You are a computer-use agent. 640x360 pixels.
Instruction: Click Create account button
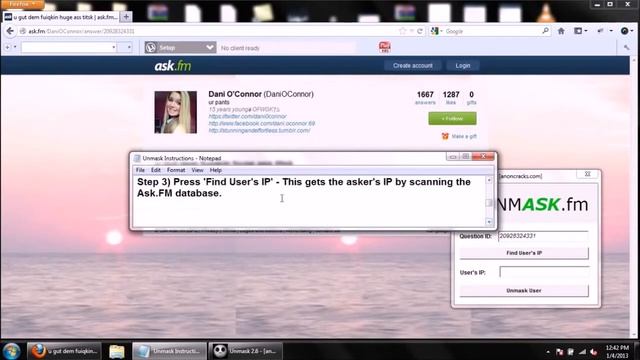412,65
